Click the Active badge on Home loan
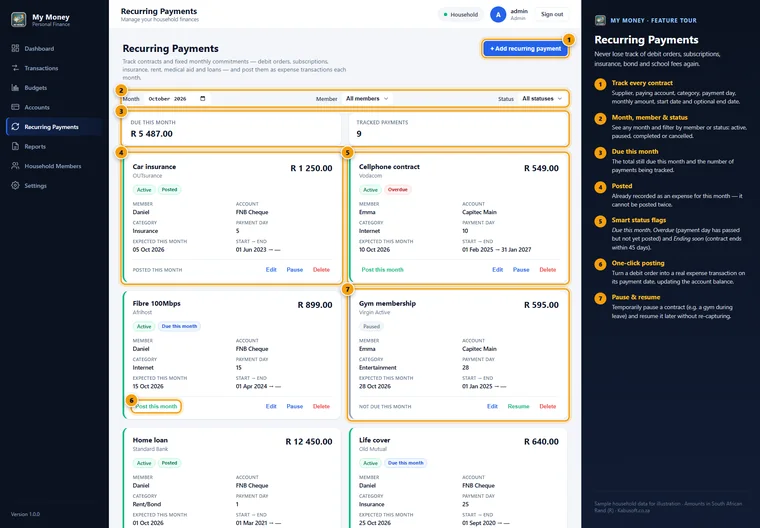This screenshot has width=760, height=528. (x=144, y=463)
